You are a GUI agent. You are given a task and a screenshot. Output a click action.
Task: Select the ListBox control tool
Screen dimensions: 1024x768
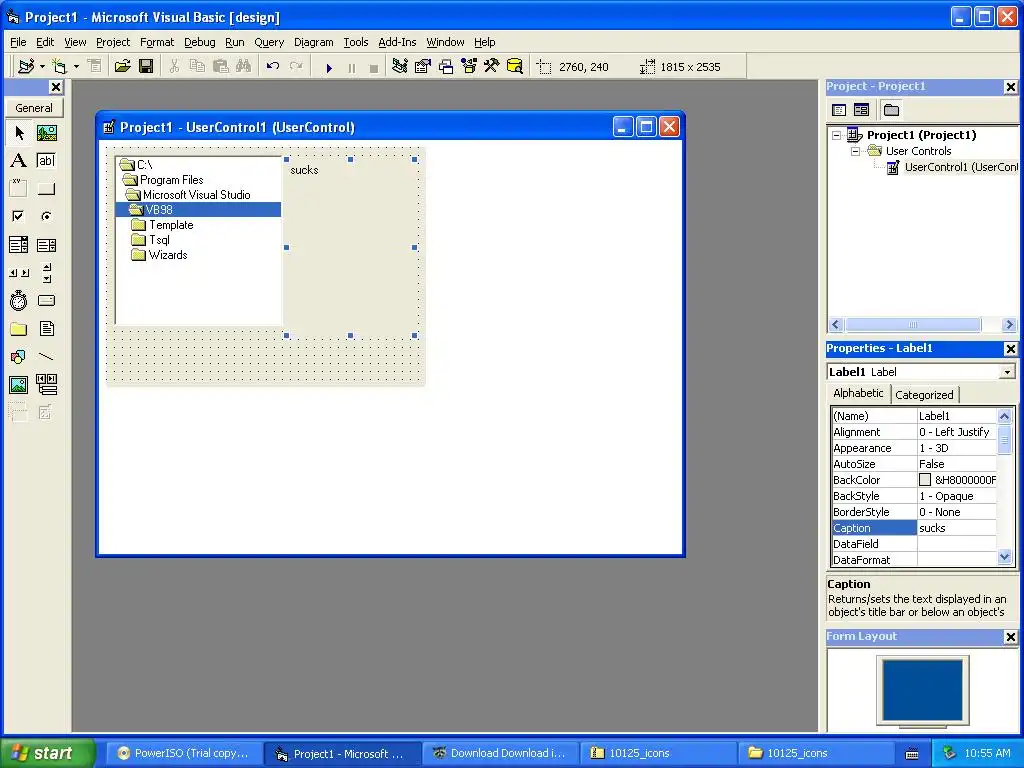tap(46, 245)
